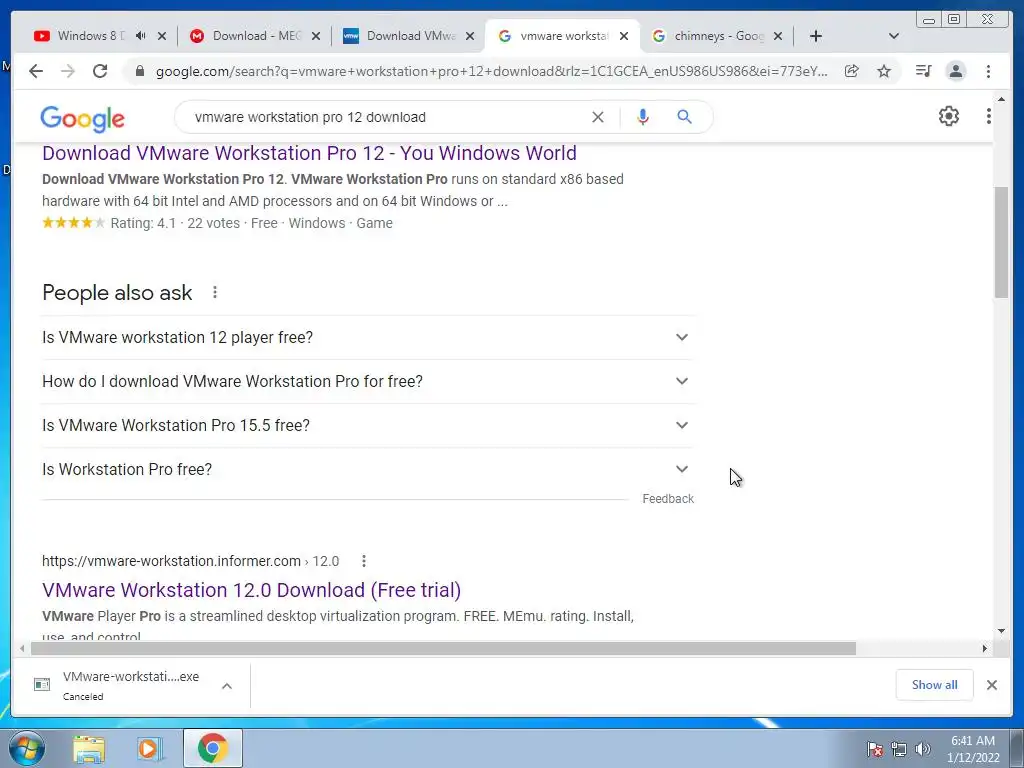This screenshot has height=768, width=1024.
Task: Share this page using the share icon
Action: 852,71
